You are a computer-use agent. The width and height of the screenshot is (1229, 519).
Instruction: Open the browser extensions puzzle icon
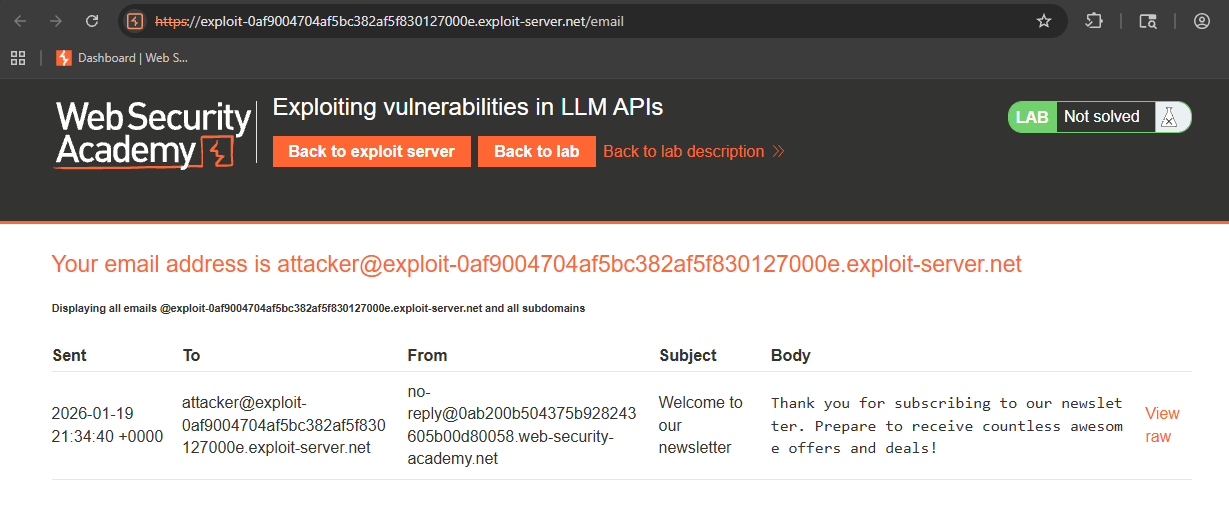coord(1094,21)
